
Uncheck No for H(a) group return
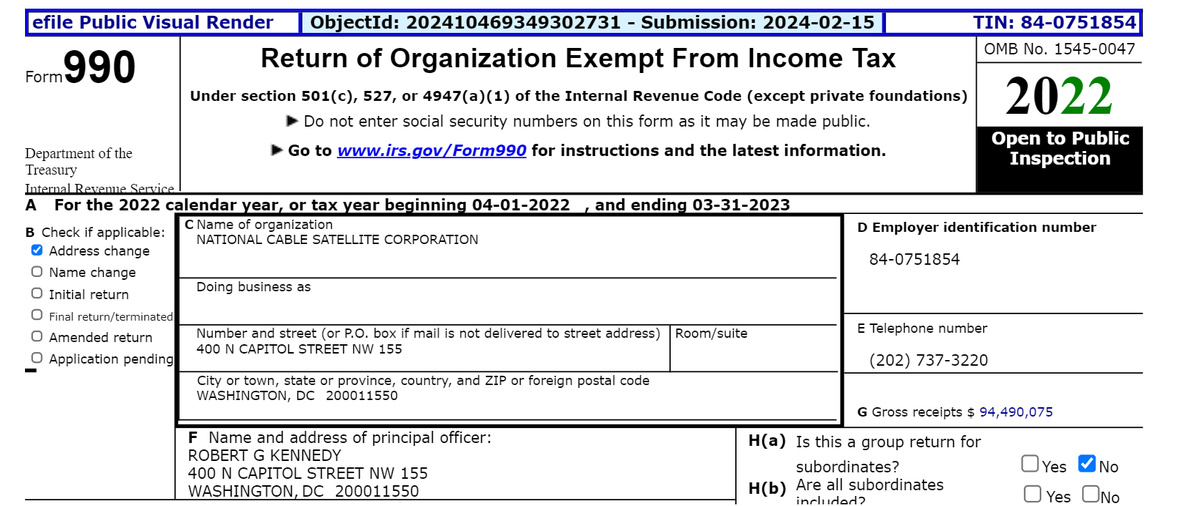(x=1087, y=465)
